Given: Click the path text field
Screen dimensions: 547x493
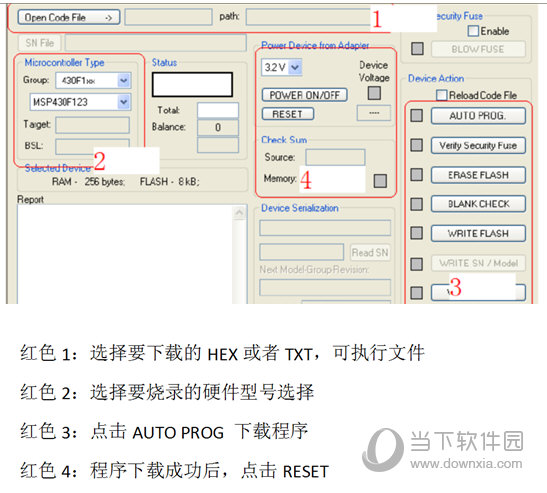Looking at the screenshot, I should pyautogui.click(x=309, y=17).
